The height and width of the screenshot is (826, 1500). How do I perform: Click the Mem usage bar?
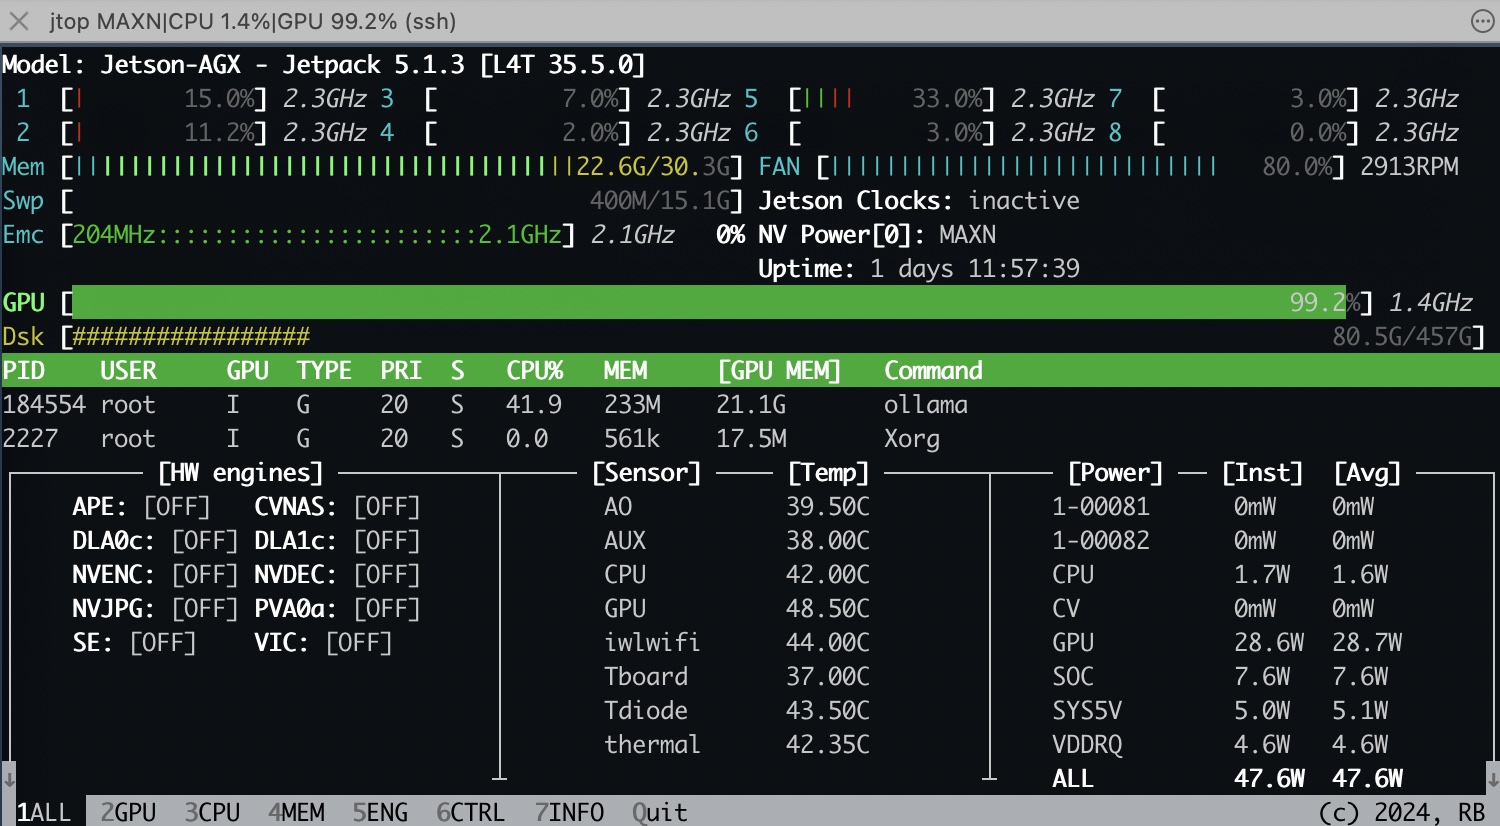(x=320, y=167)
